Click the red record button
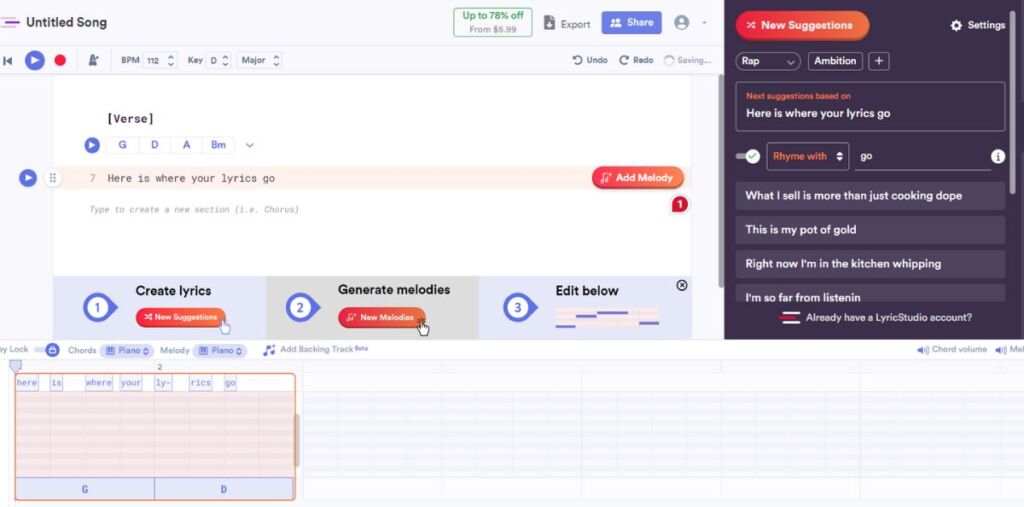The width and height of the screenshot is (1024, 507). [60, 60]
